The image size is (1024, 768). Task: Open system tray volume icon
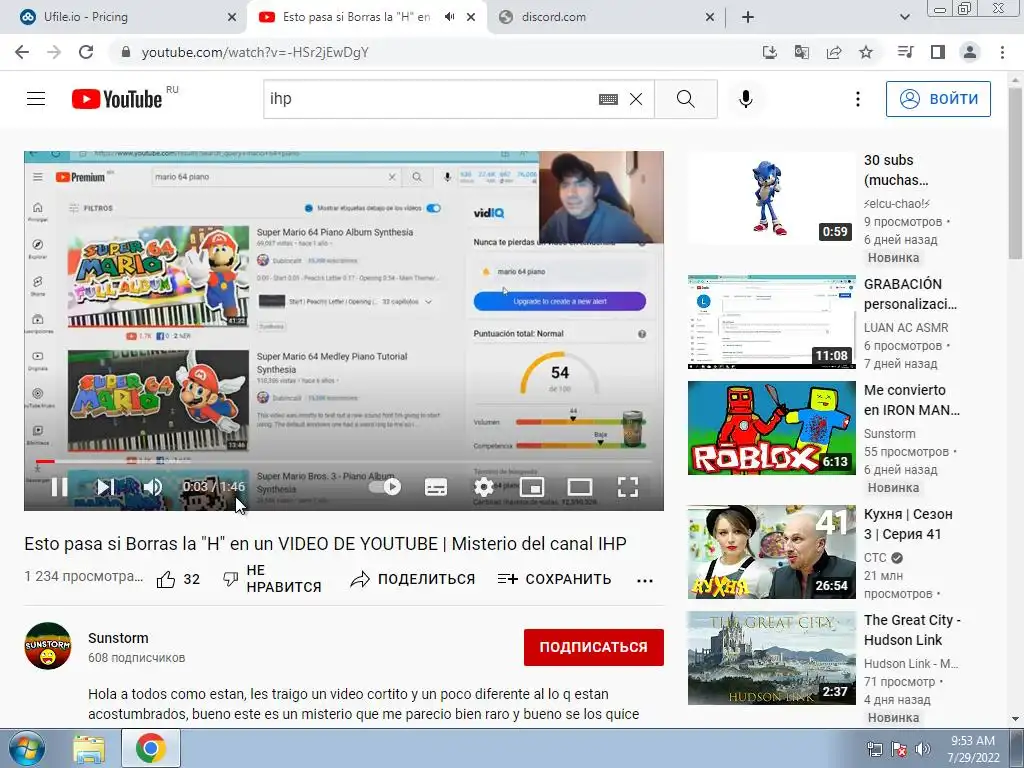(923, 749)
